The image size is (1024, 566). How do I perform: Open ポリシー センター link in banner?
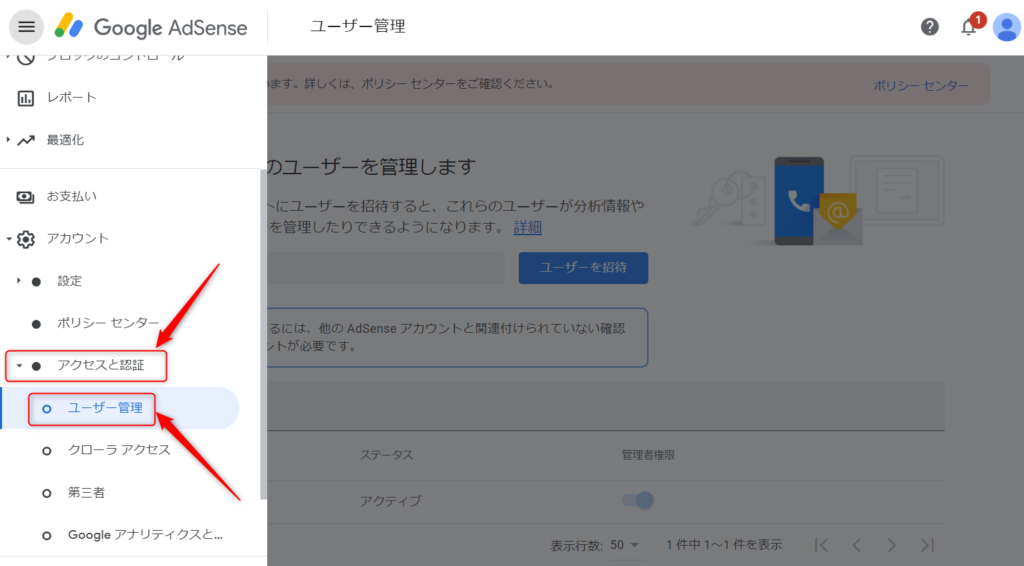921,86
